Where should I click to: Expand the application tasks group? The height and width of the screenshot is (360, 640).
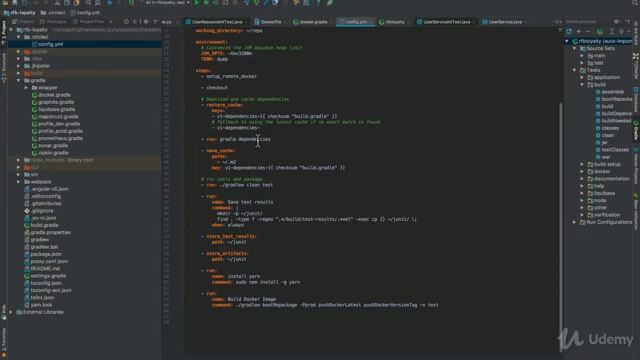582,78
